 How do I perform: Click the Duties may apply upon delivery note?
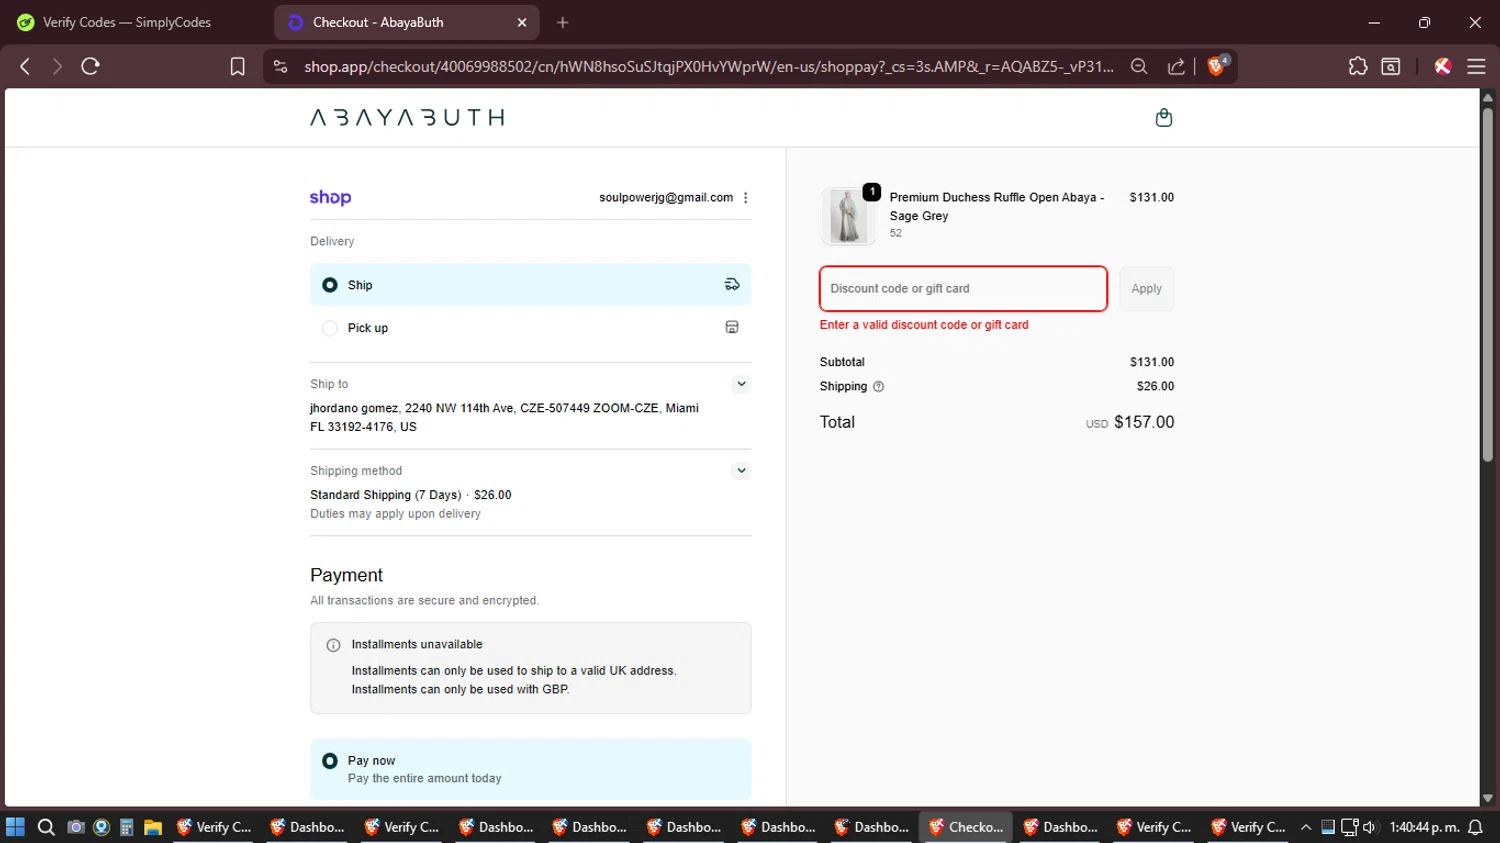[395, 514]
